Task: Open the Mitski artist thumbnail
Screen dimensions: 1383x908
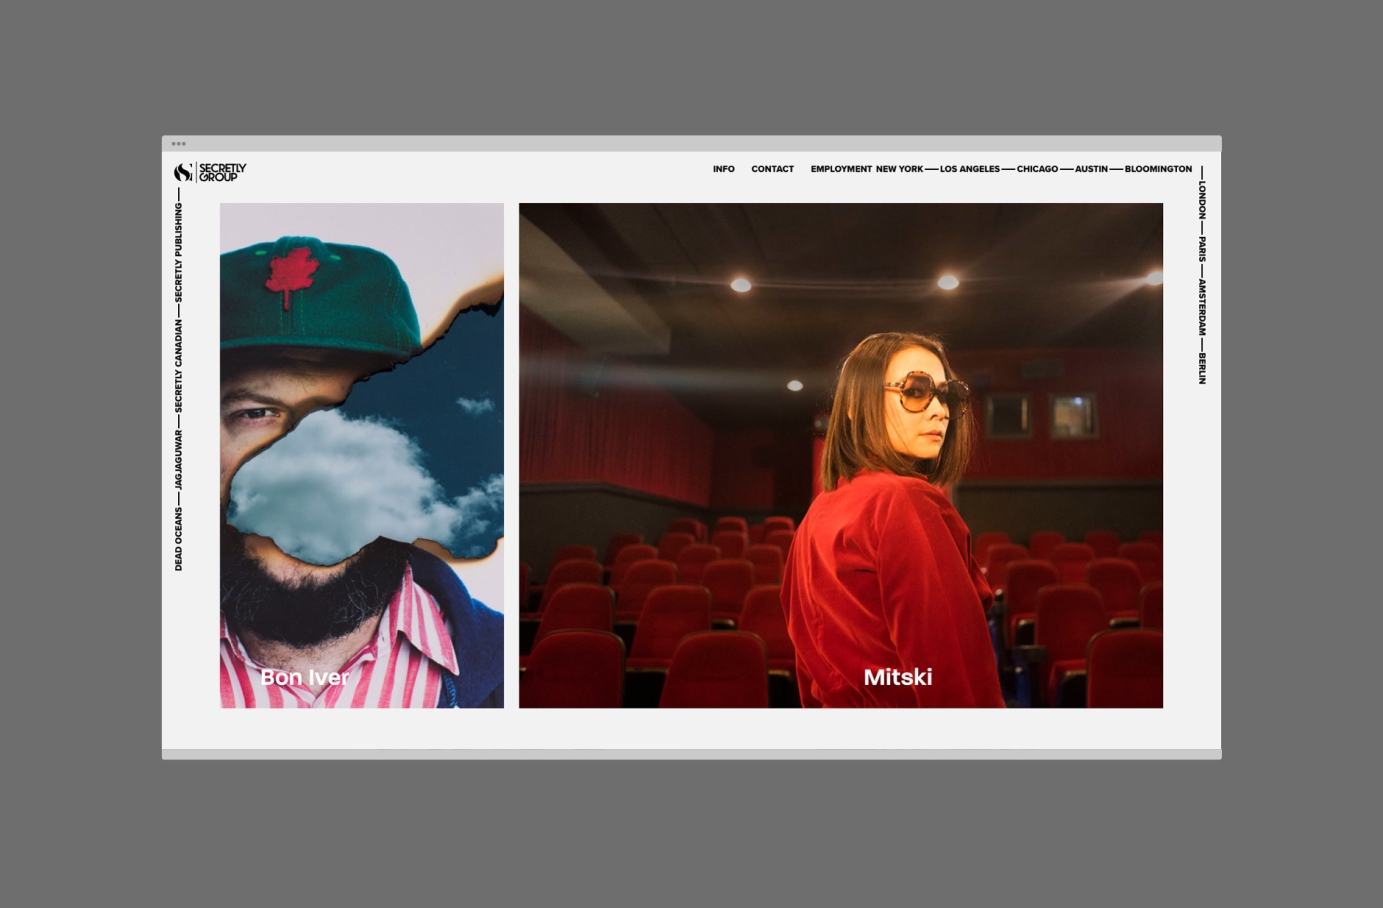Action: 840,455
